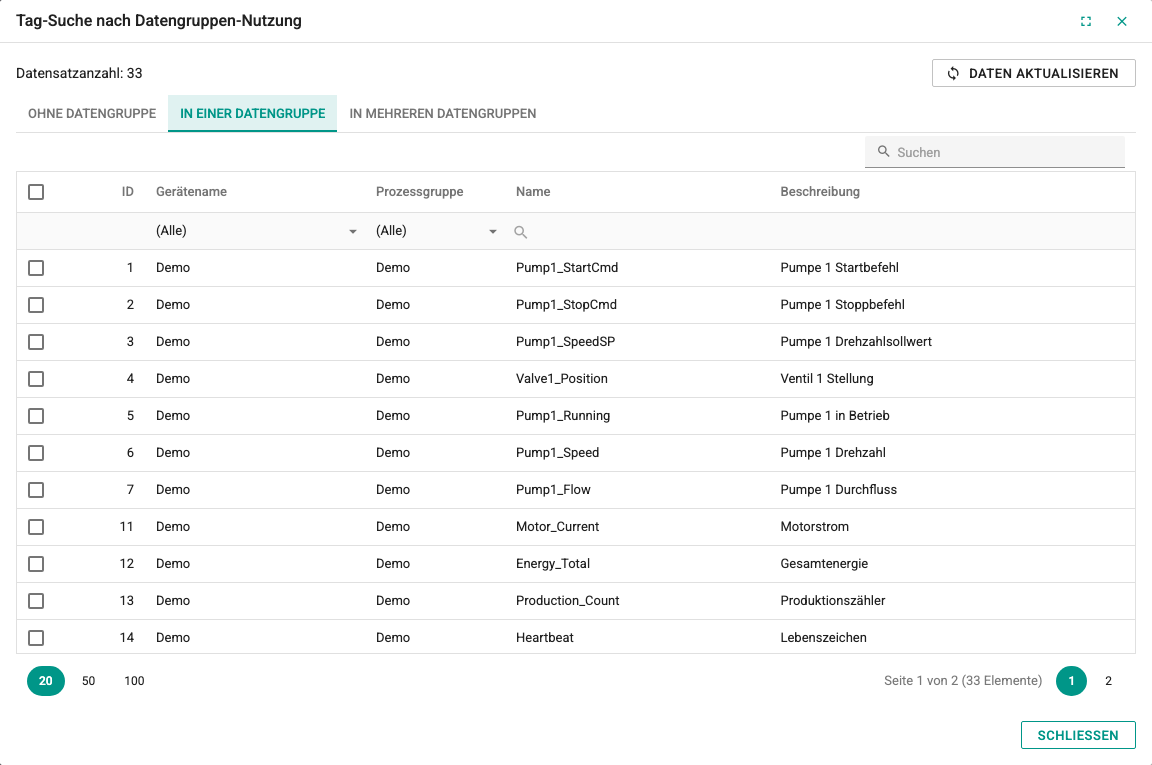The width and height of the screenshot is (1152, 765).
Task: Close the Tag-Suche dialog with X icon
Action: [1122, 21]
